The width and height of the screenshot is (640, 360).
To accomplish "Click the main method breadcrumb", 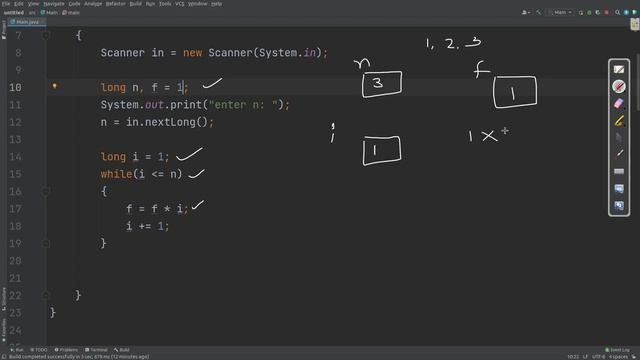I will [71, 13].
